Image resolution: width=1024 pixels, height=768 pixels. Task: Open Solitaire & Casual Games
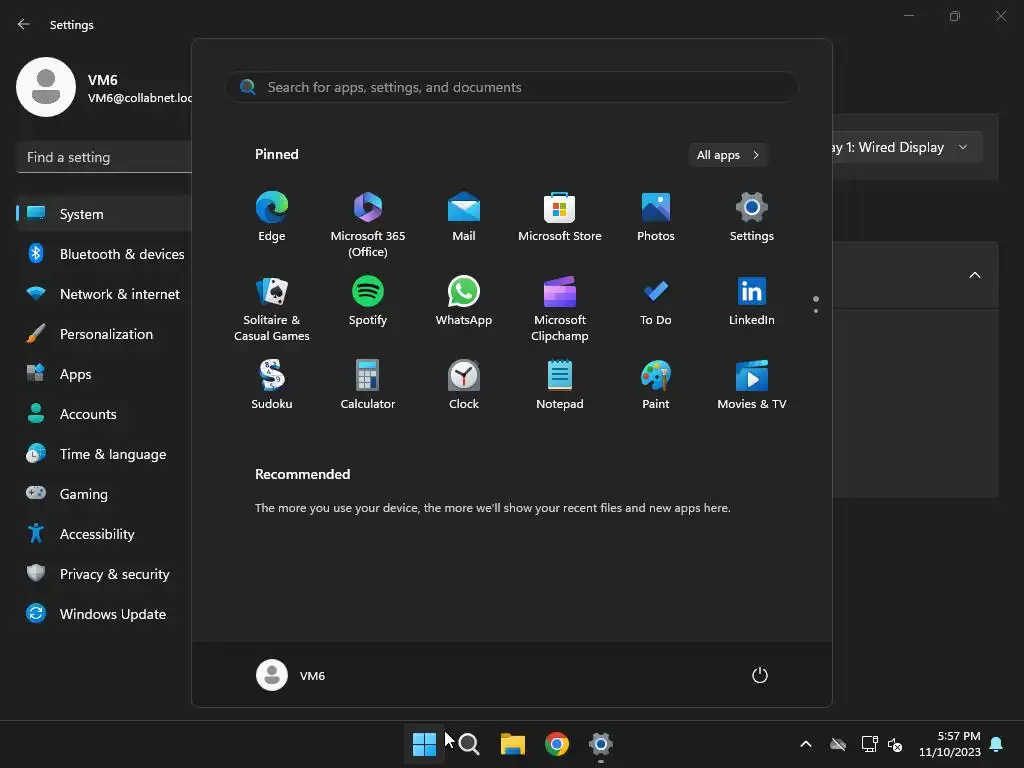272,308
